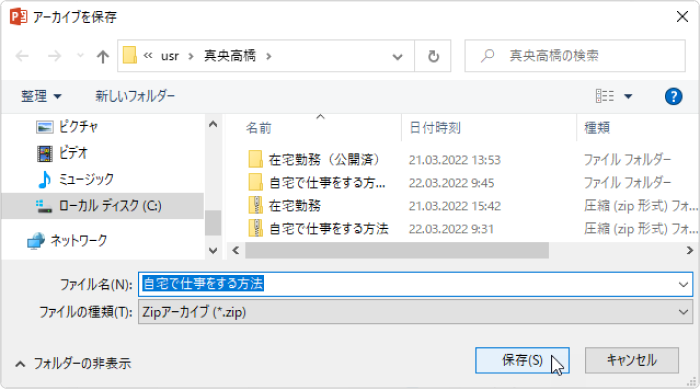Create a 新しいフォルダー
This screenshot has width=700, height=389.
click(135, 96)
